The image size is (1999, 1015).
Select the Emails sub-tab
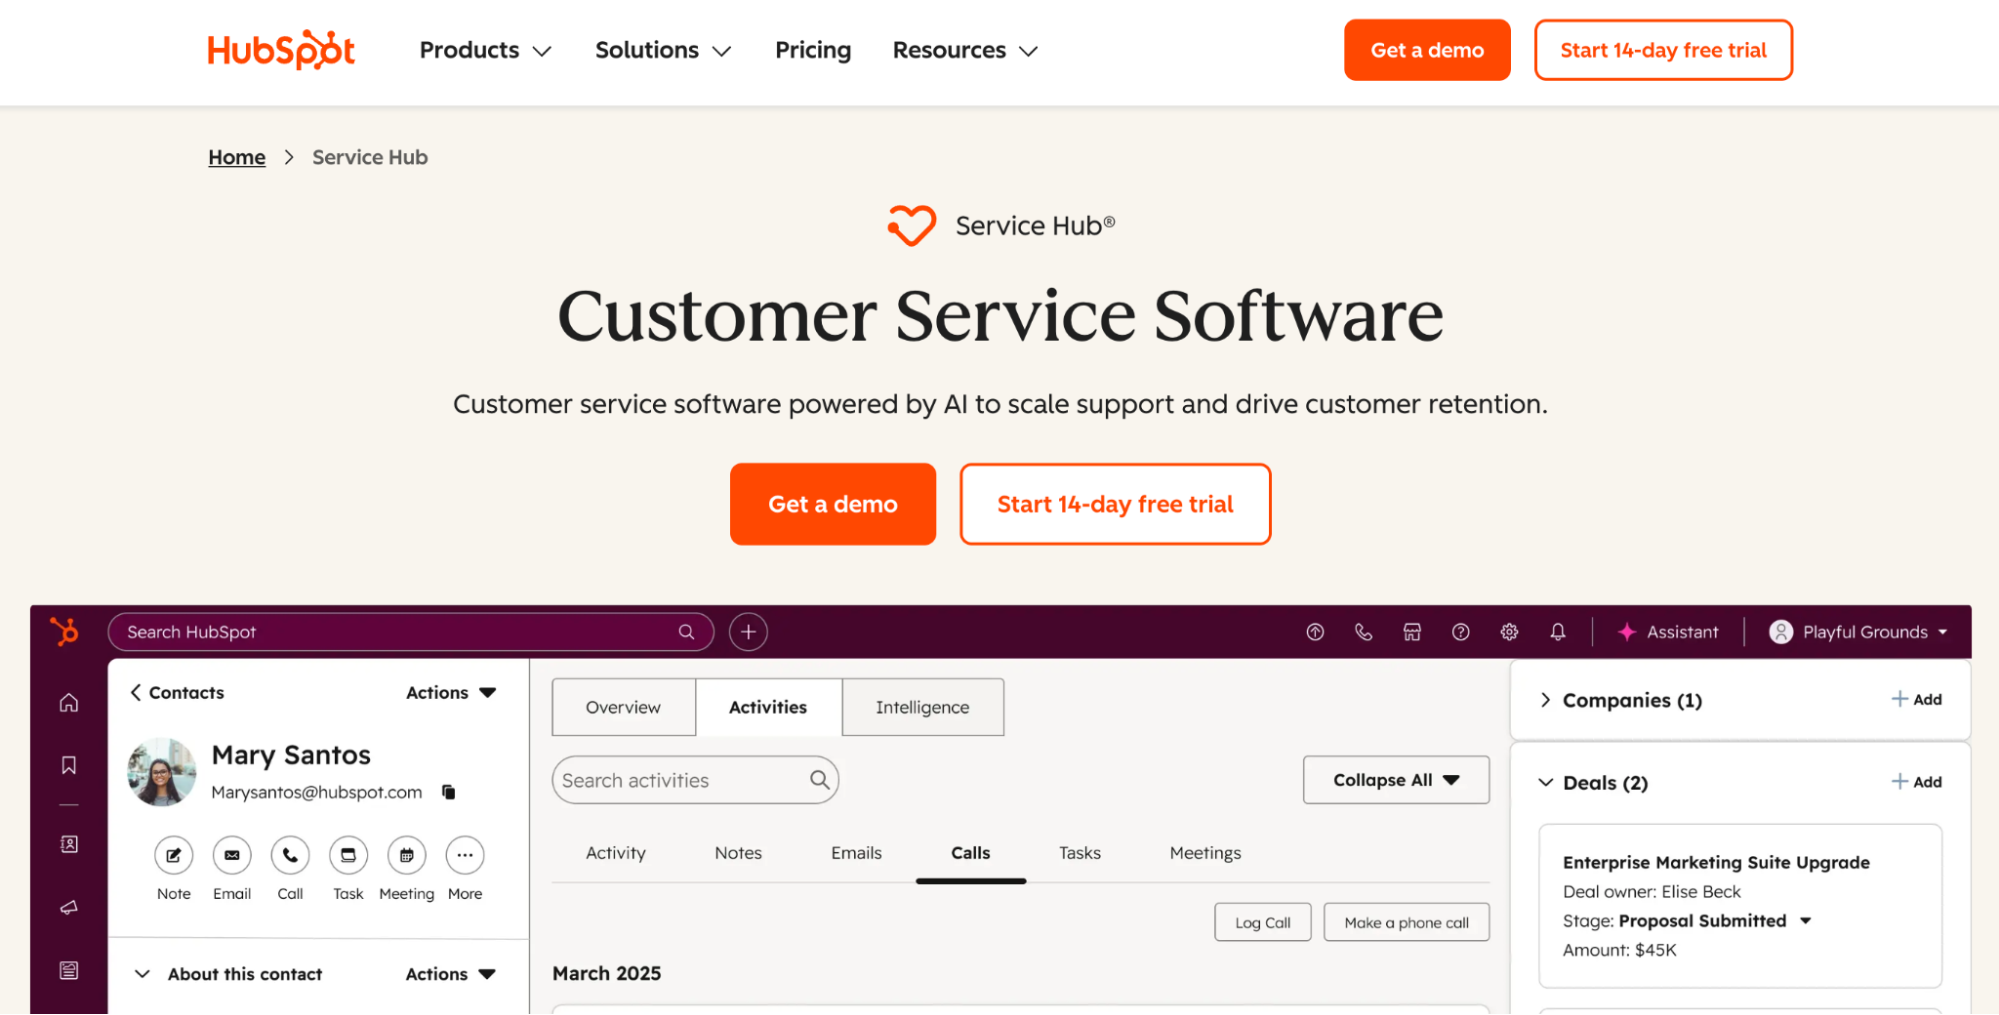pyautogui.click(x=856, y=853)
